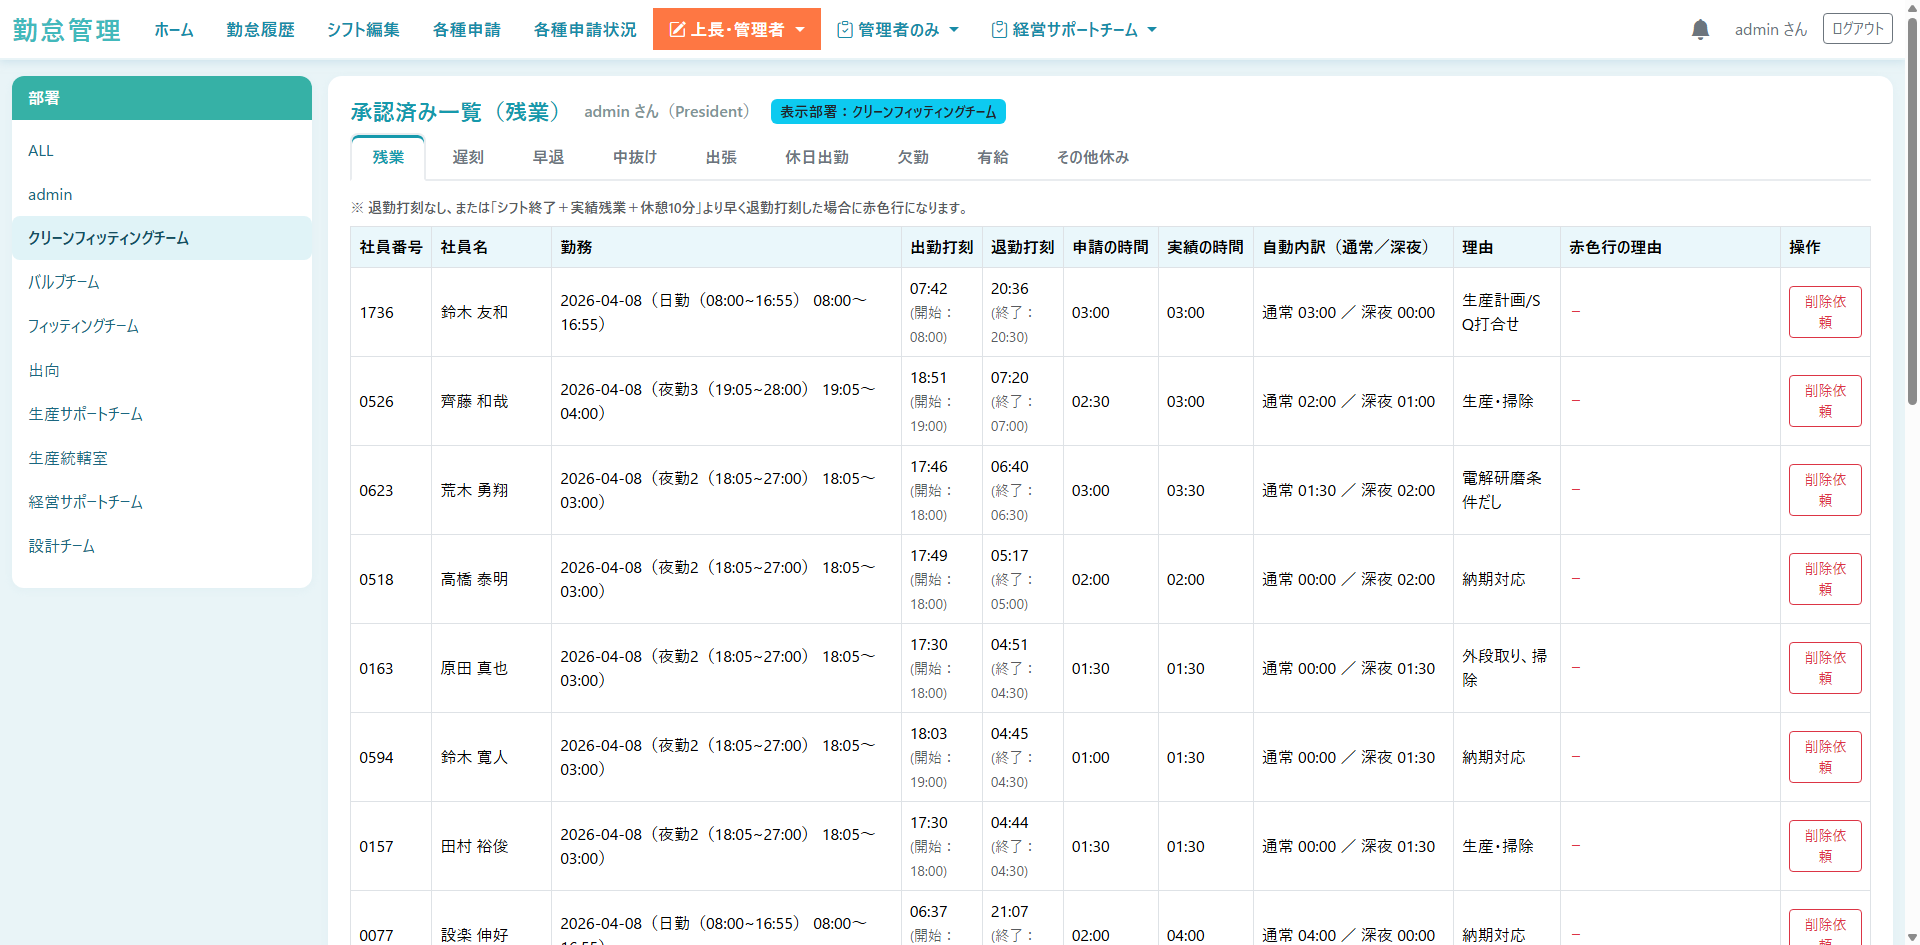Switch to the 休日出勤 tab
The height and width of the screenshot is (945, 1920).
tap(817, 157)
